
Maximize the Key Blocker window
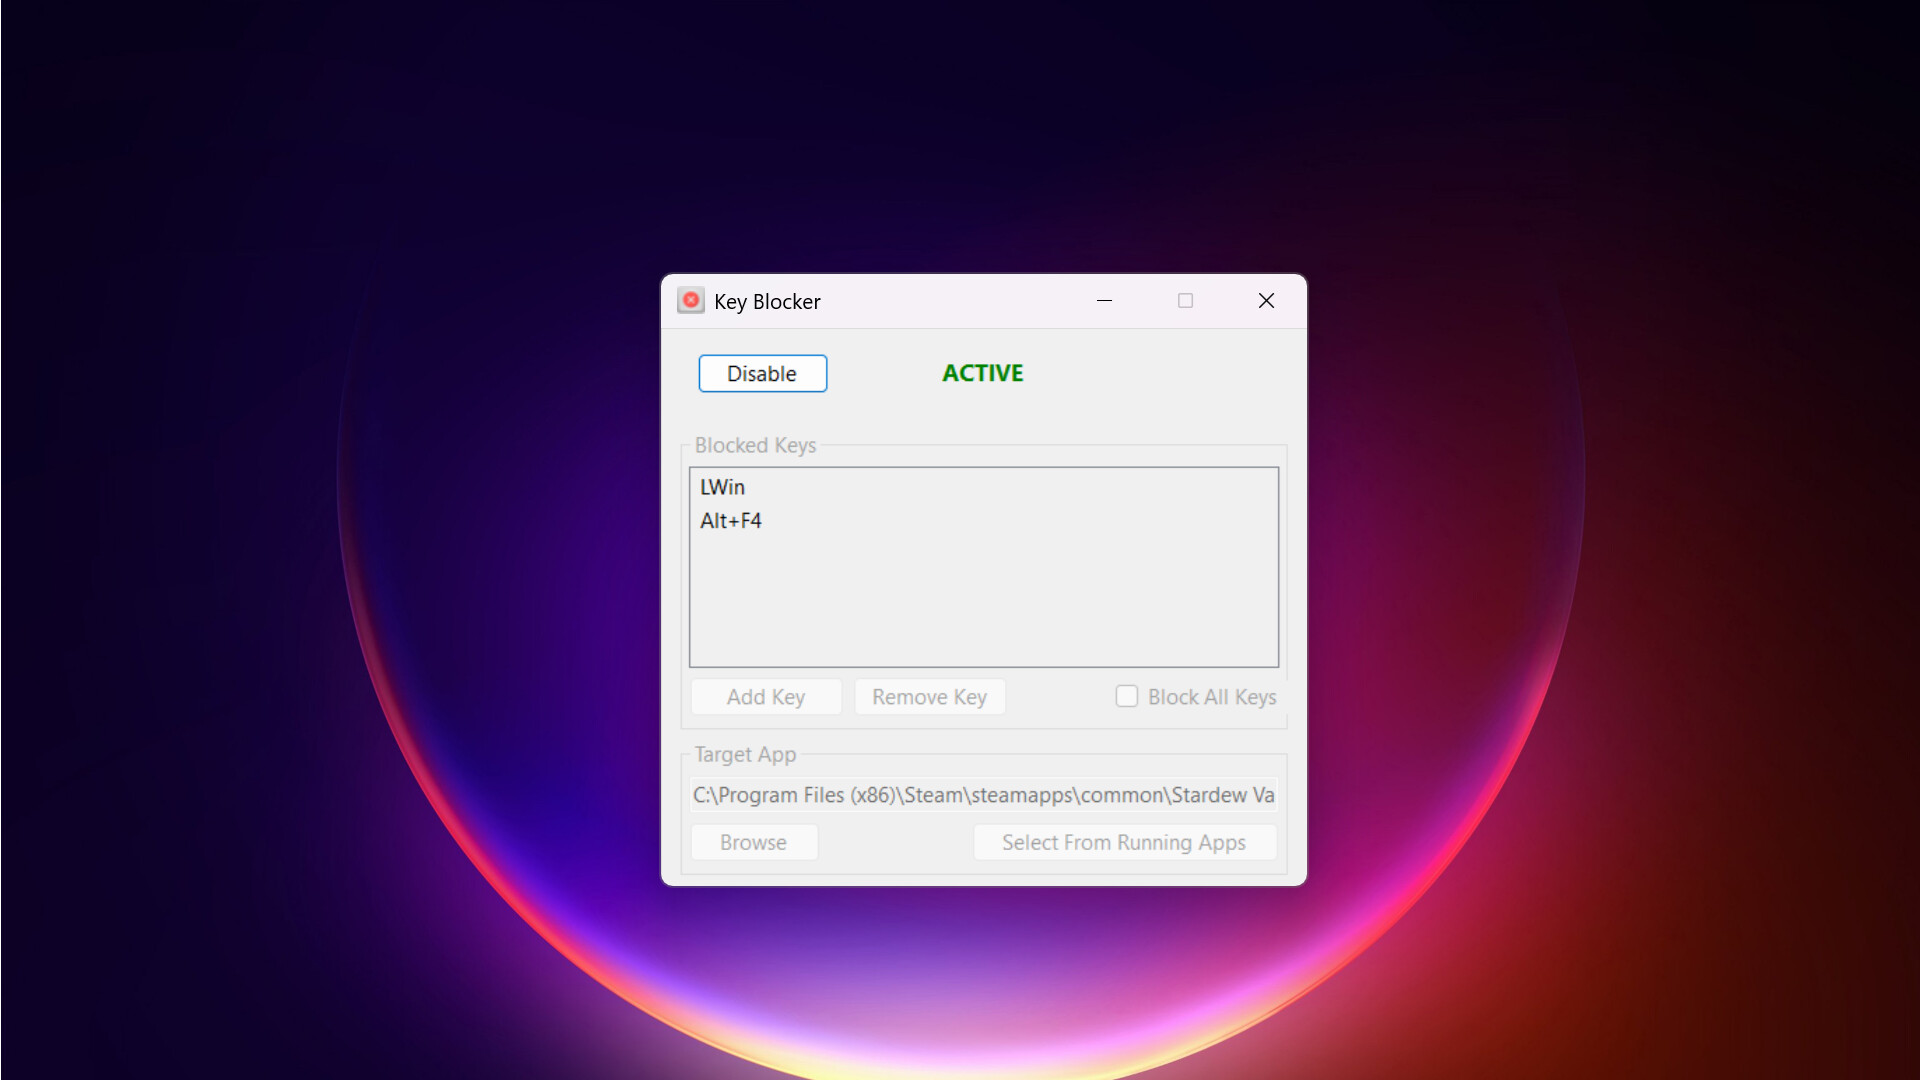pyautogui.click(x=1185, y=300)
